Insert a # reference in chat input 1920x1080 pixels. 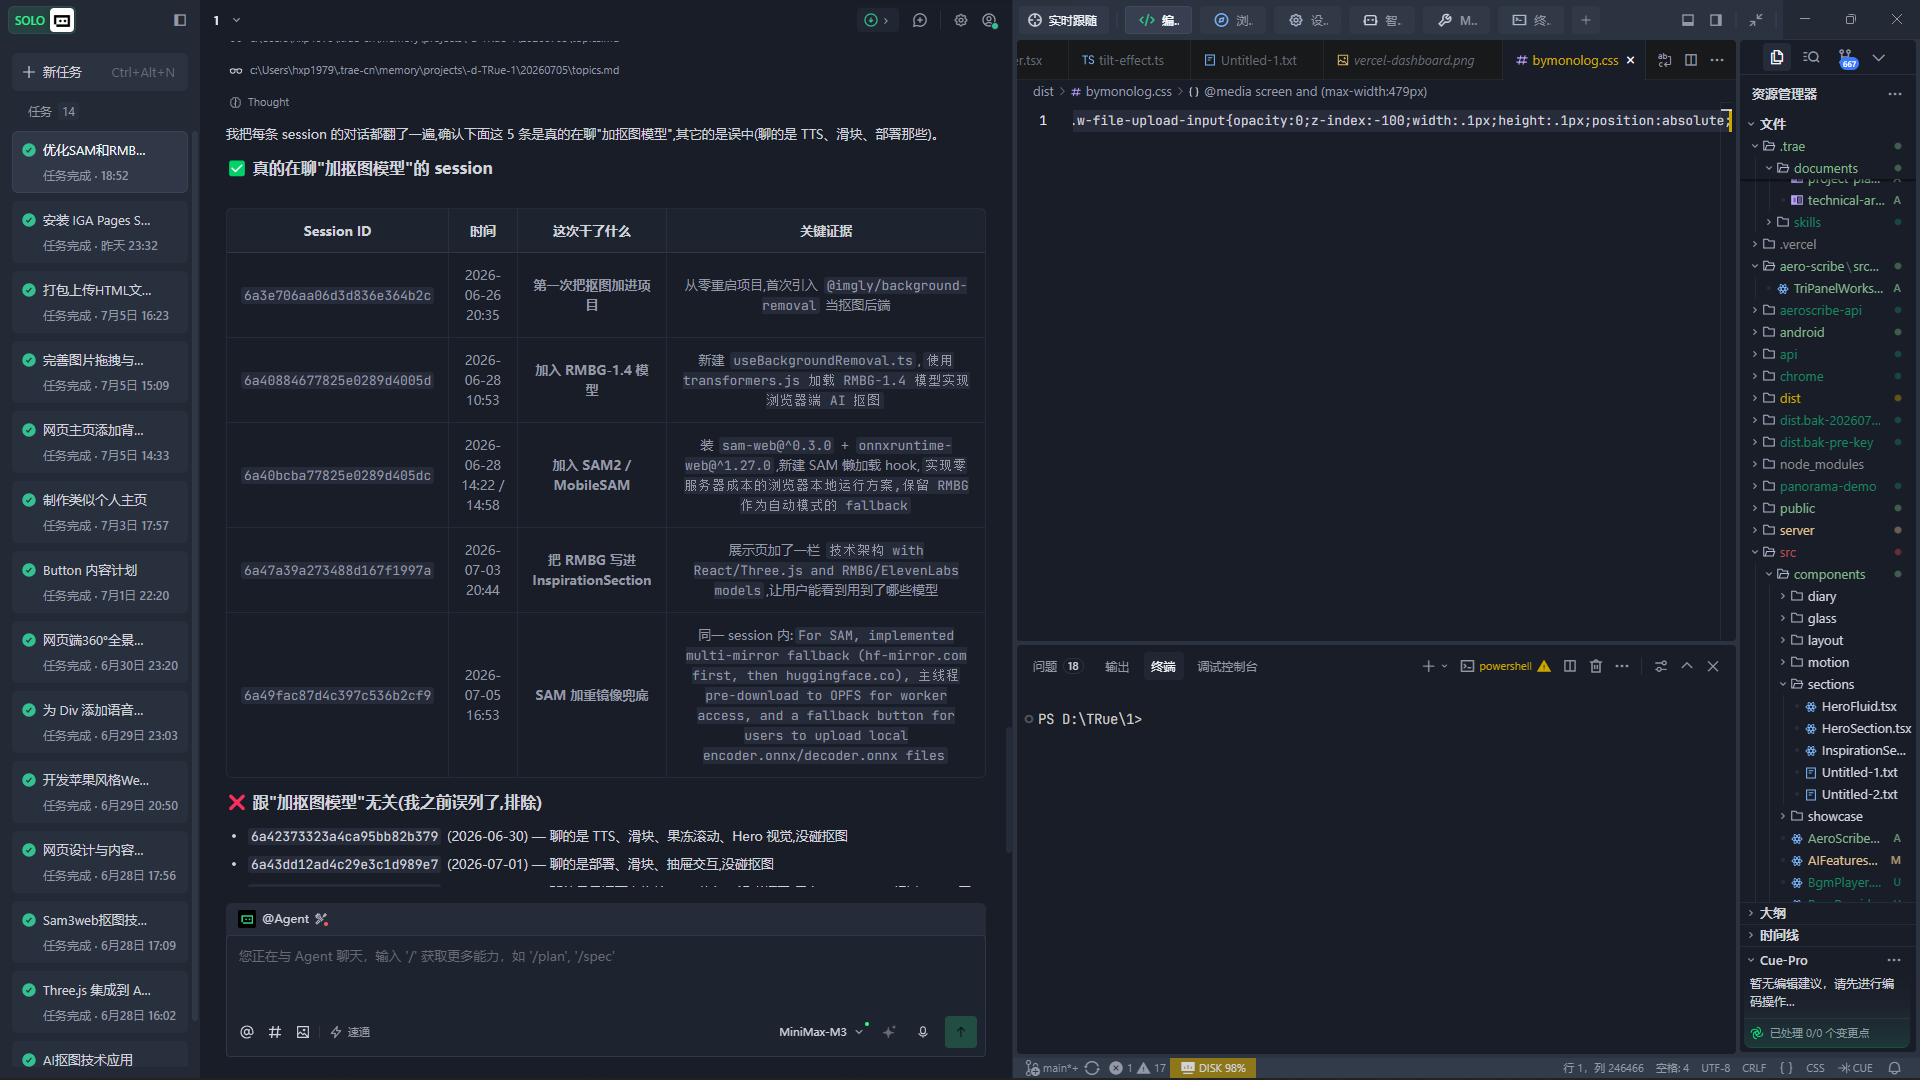(x=275, y=1032)
